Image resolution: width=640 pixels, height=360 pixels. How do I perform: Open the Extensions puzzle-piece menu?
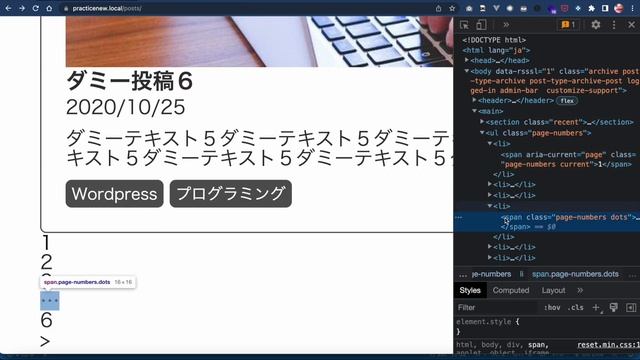(591, 8)
